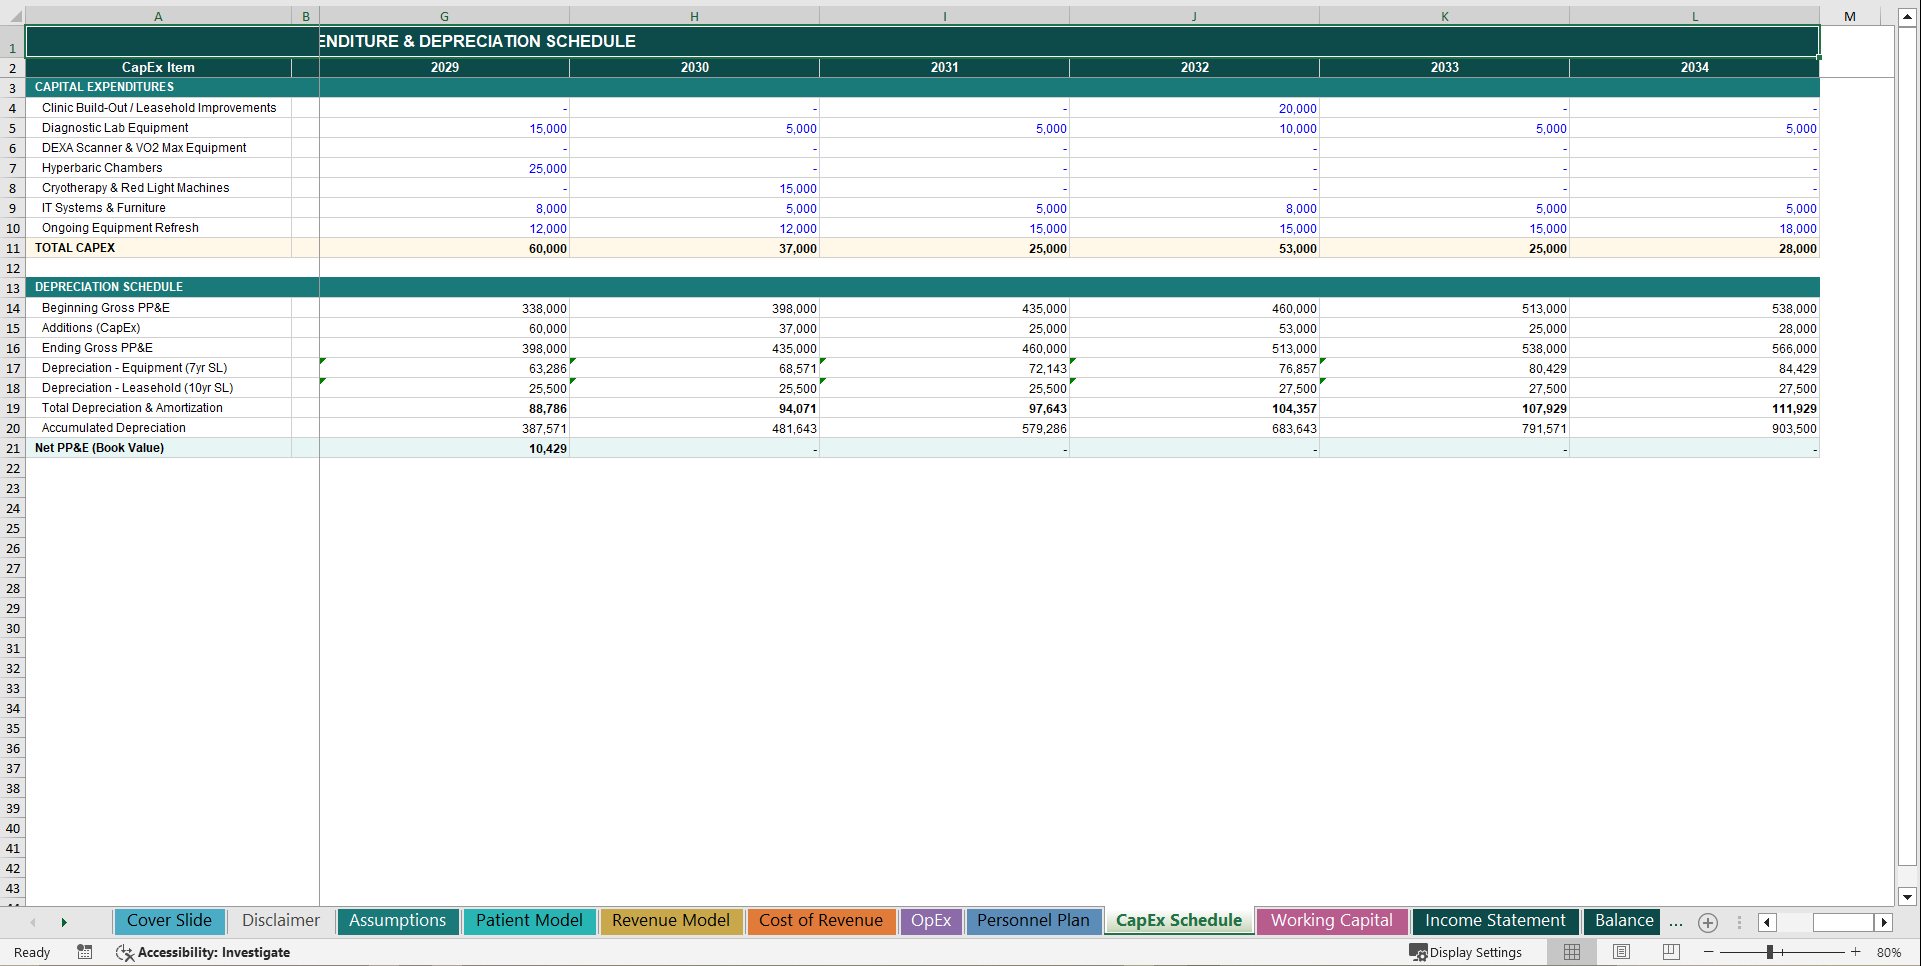
Task: Select the Cost of Revenue tab
Action: [x=820, y=921]
